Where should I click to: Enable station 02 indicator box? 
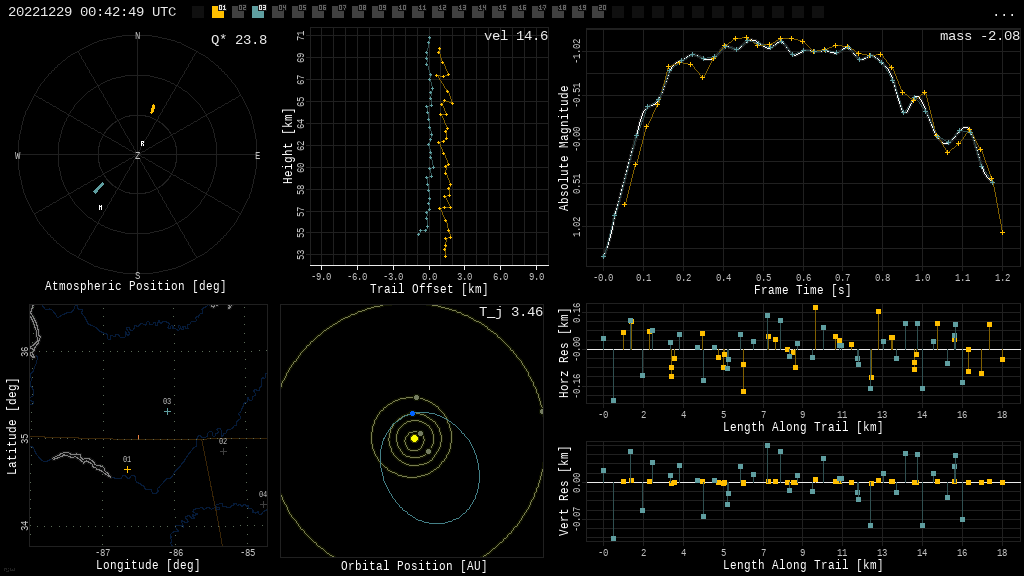238,12
